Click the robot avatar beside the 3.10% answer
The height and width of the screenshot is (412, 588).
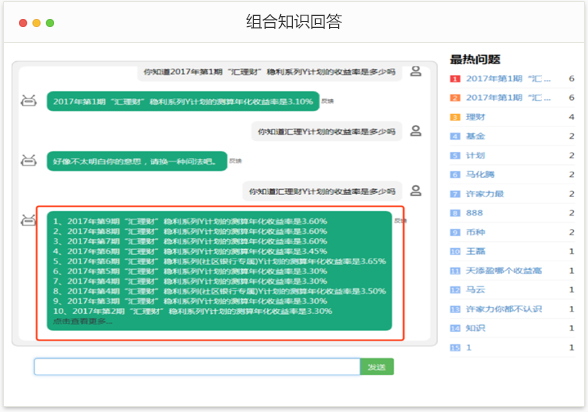coord(28,101)
